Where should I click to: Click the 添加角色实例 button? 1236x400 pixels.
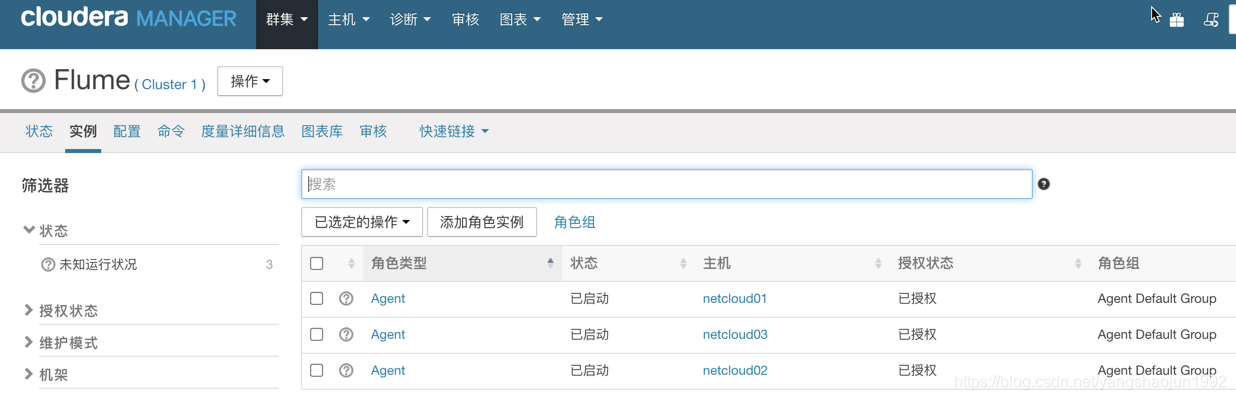[482, 222]
